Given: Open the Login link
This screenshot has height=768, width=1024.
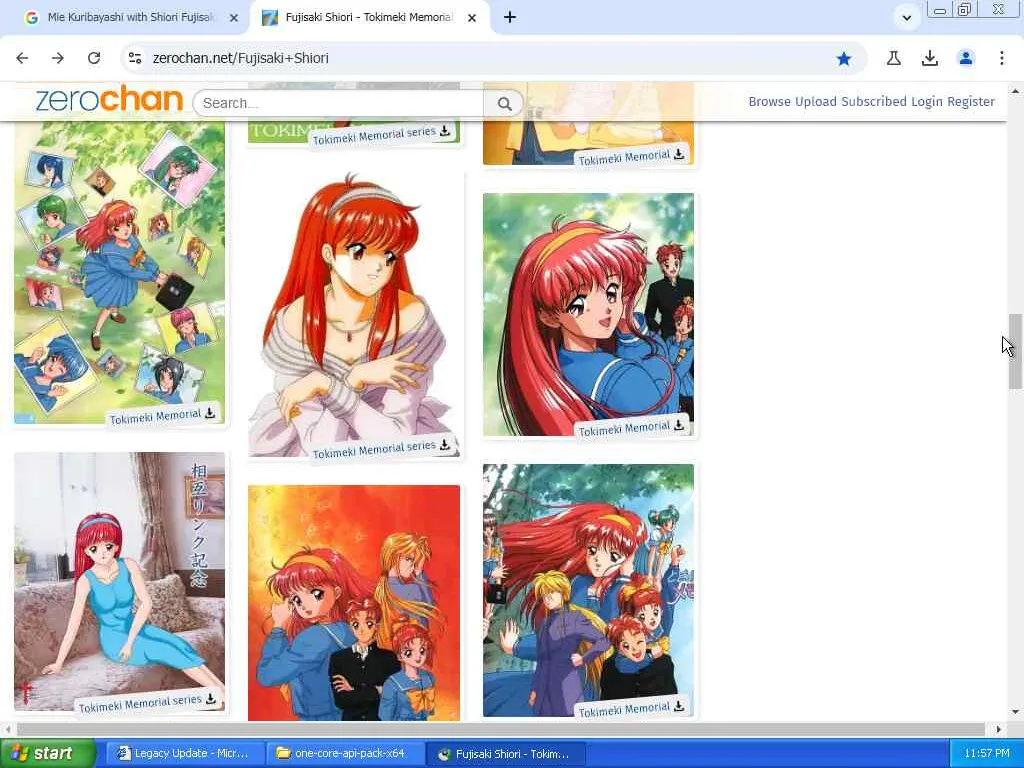Looking at the screenshot, I should pos(927,102).
